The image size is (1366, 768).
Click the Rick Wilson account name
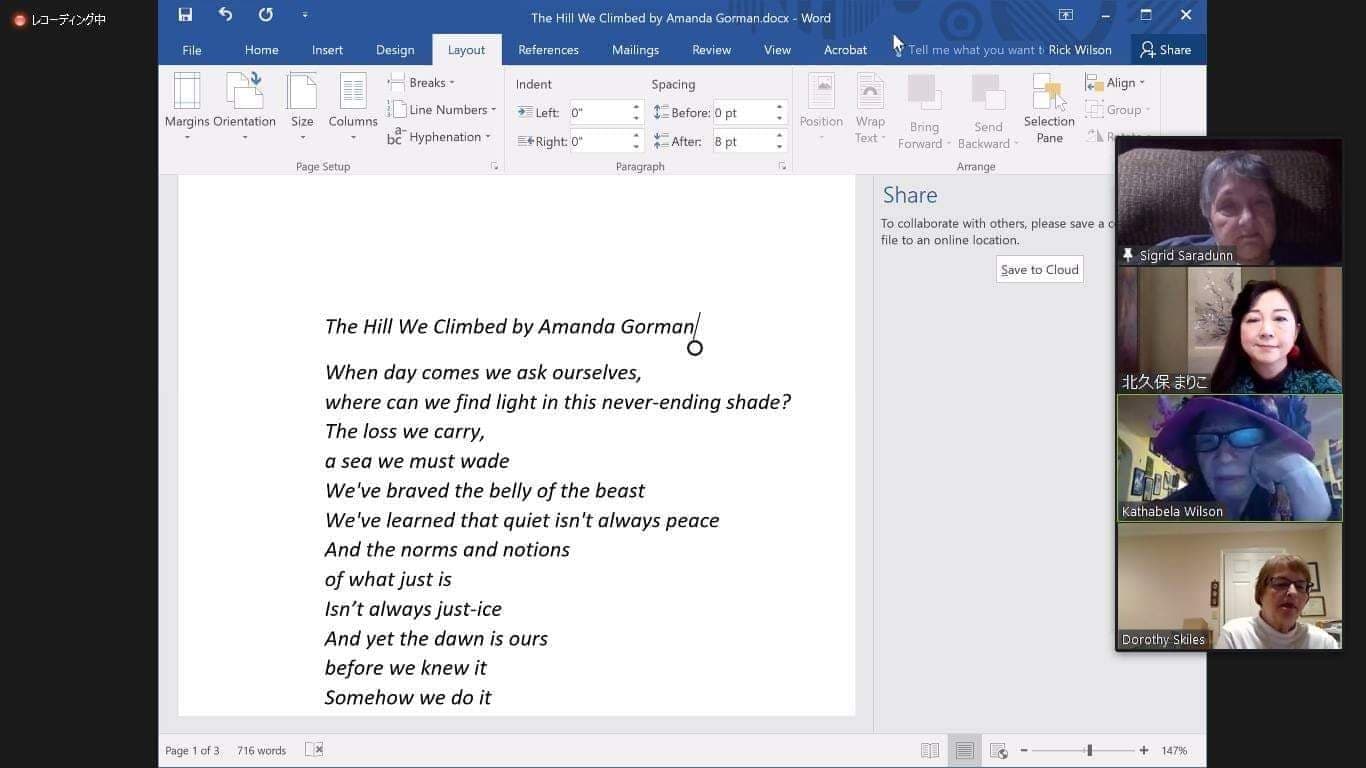(1080, 50)
